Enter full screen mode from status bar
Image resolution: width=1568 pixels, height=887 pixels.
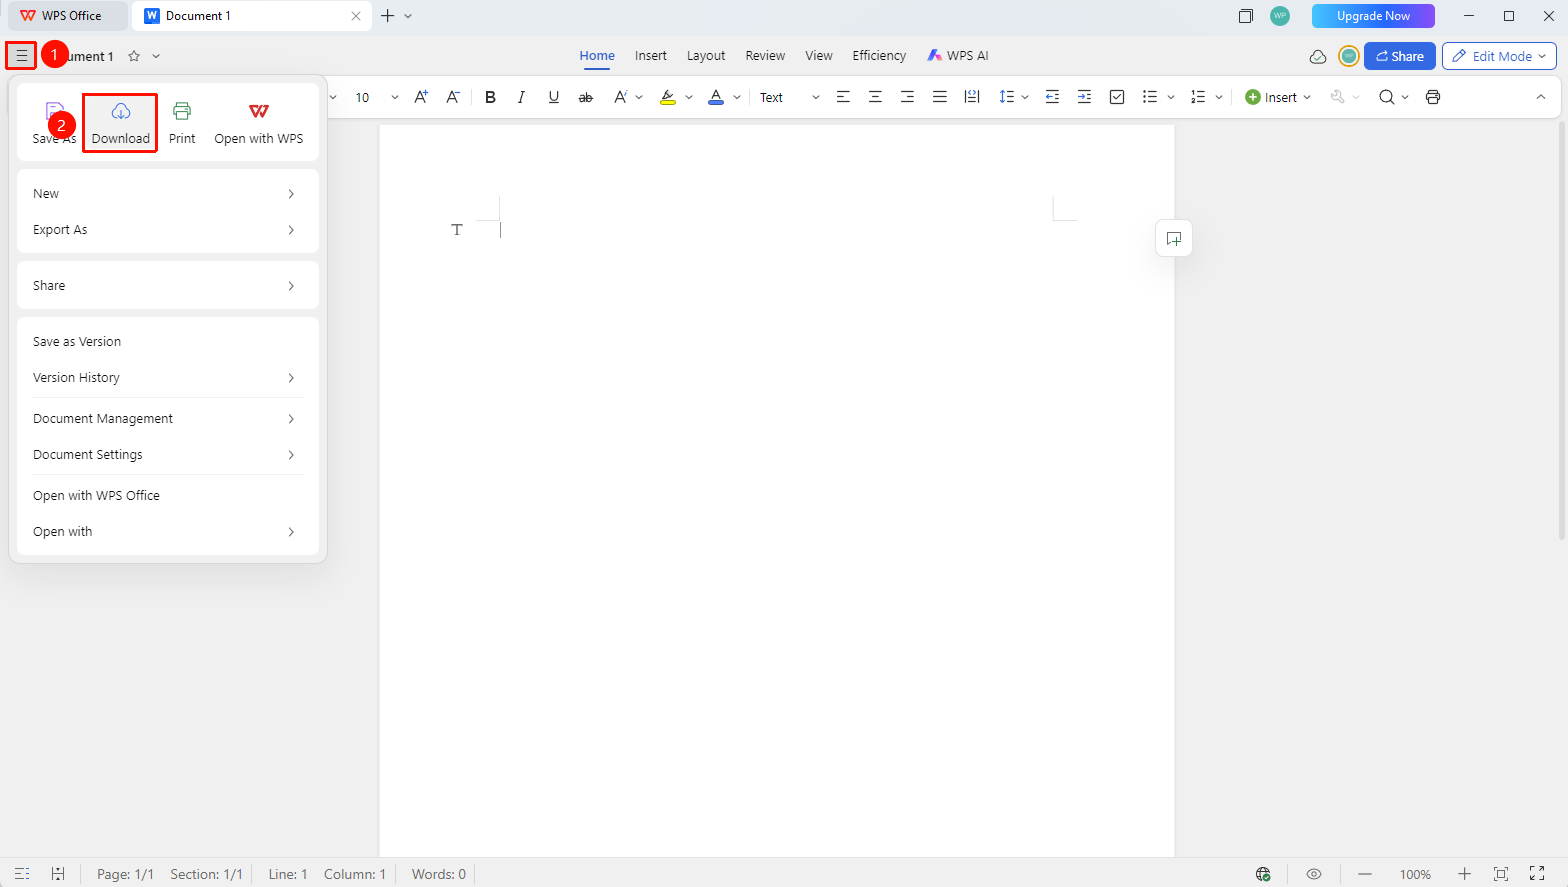click(1537, 874)
